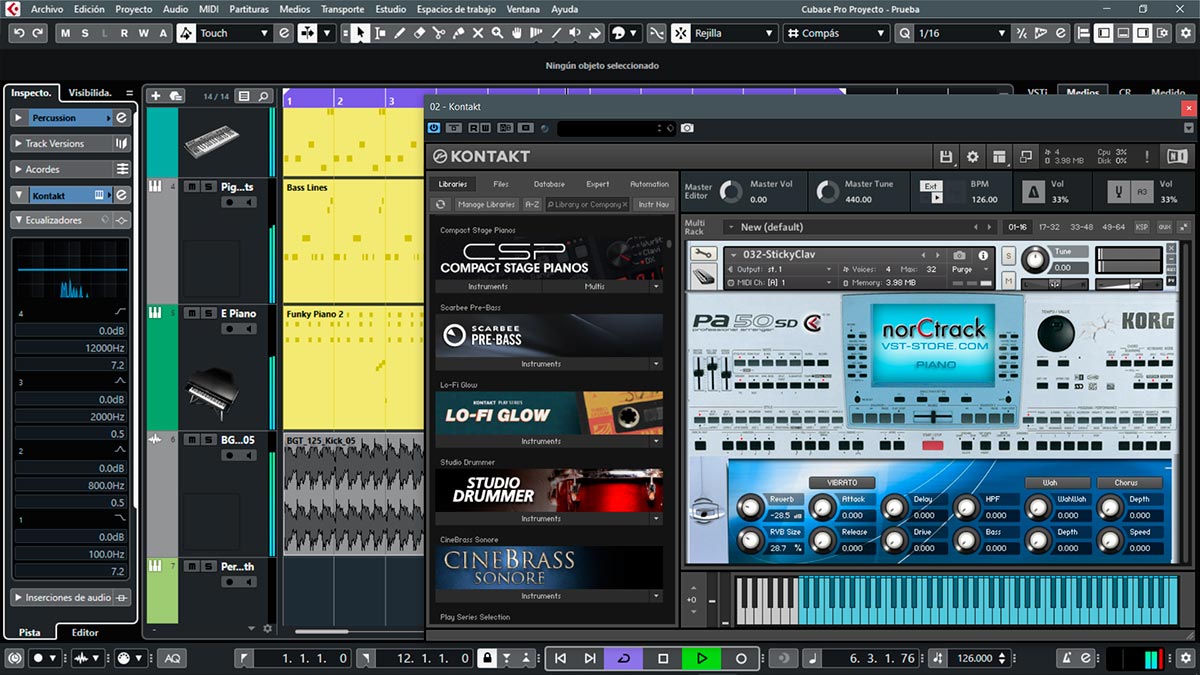Go to previous marker in transport
The height and width of the screenshot is (675, 1200).
(561, 658)
